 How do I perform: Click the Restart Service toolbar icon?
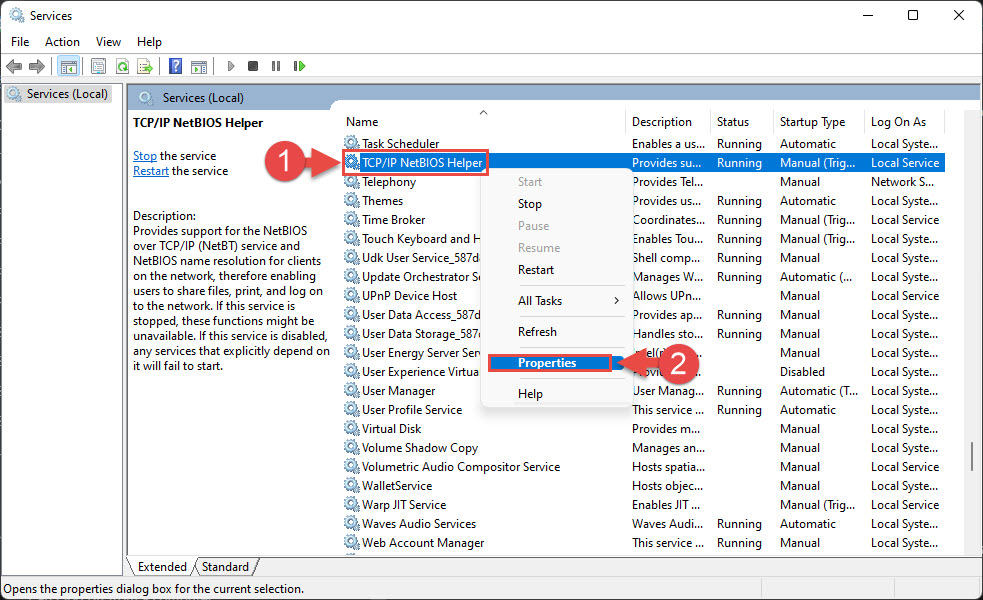(299, 66)
